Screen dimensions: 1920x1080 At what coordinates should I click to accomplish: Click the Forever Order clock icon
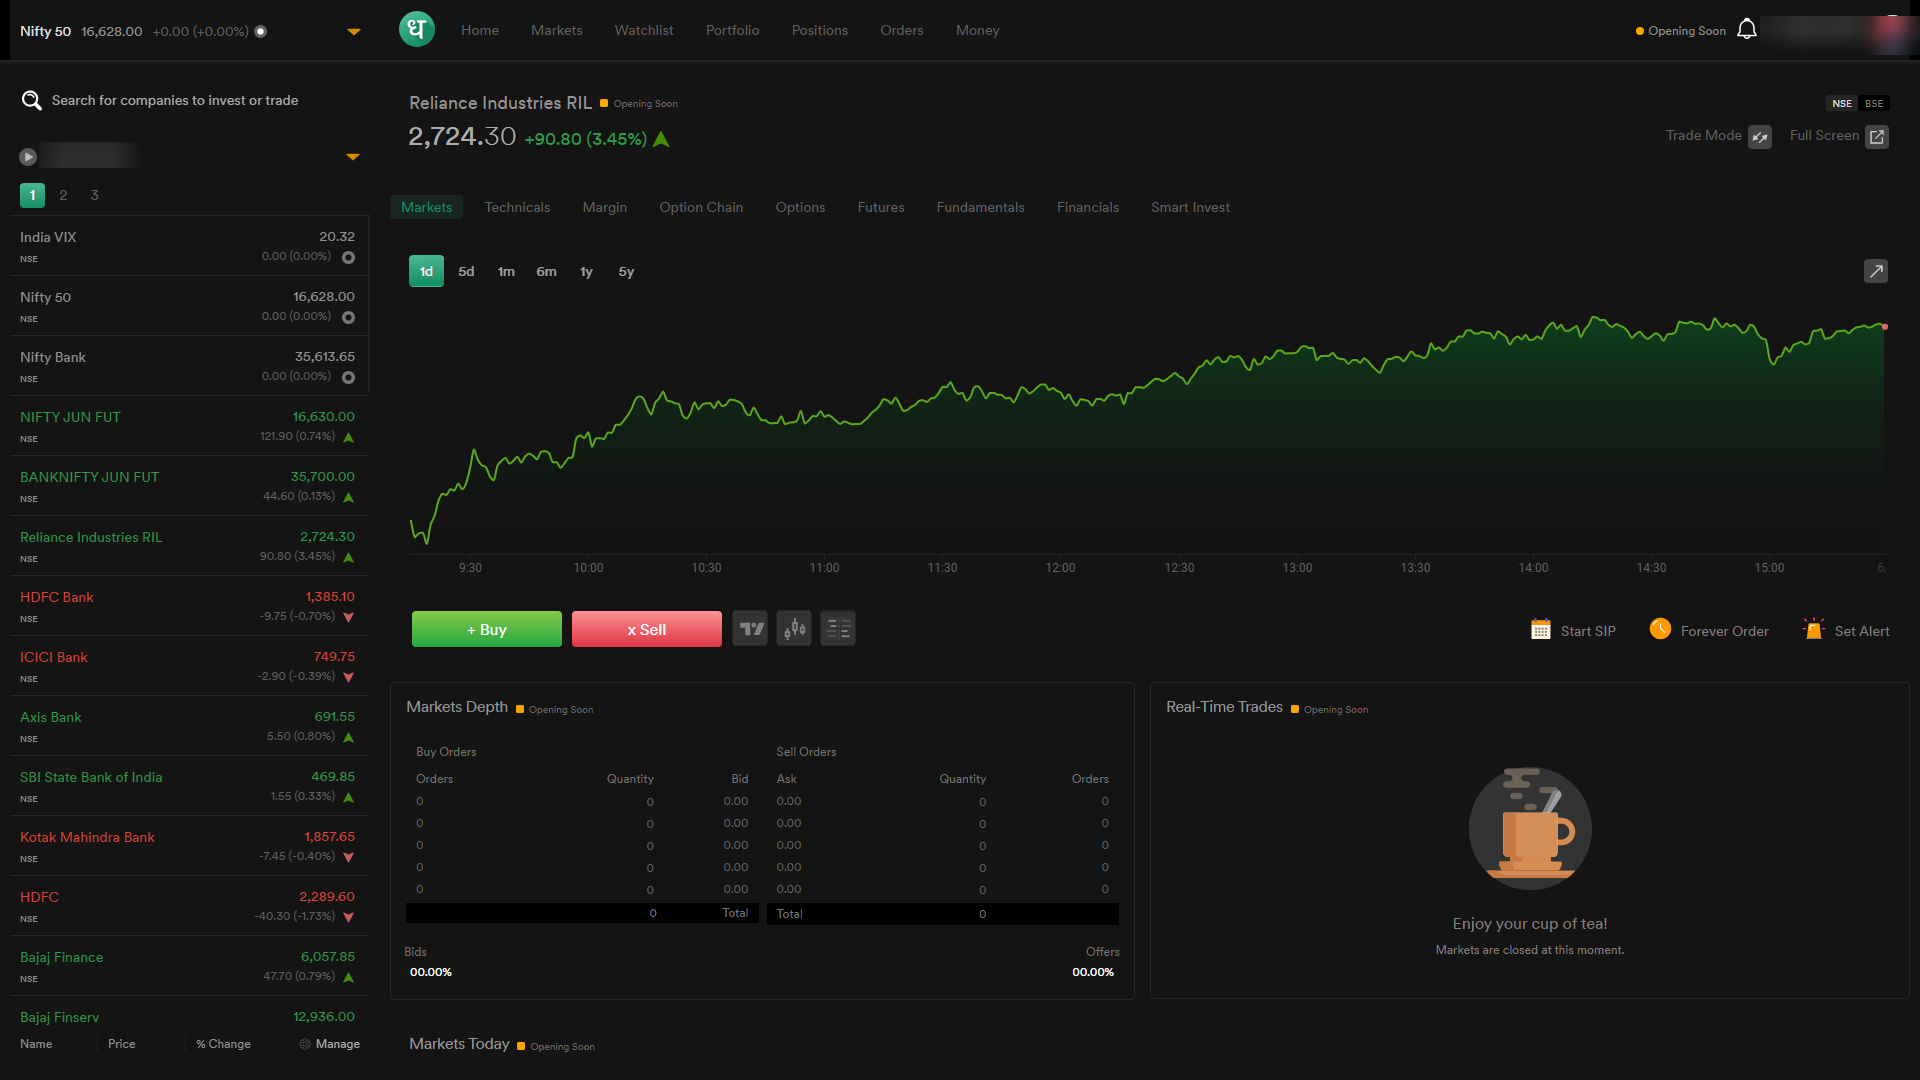[x=1660, y=628]
